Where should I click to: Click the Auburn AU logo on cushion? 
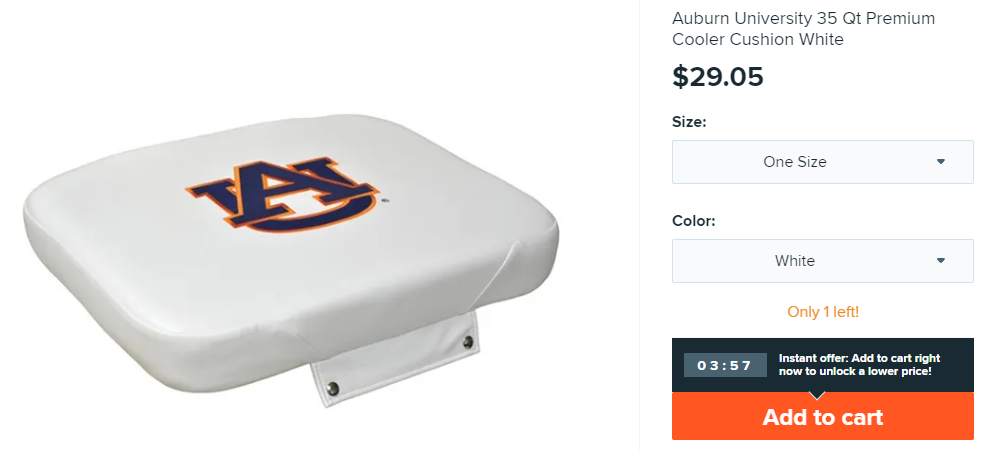pos(284,194)
